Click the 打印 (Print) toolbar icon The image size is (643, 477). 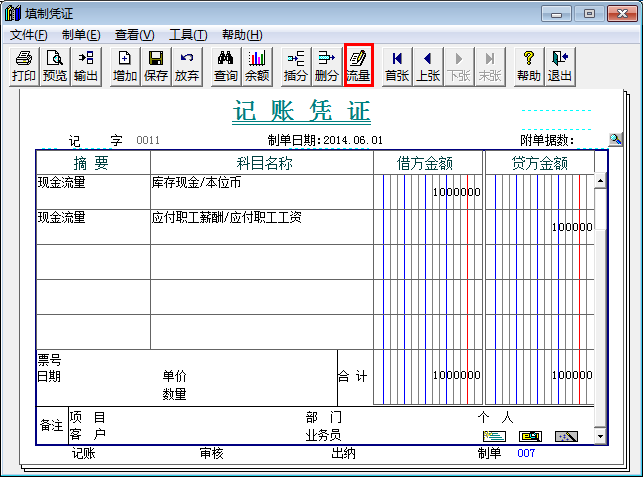click(24, 66)
